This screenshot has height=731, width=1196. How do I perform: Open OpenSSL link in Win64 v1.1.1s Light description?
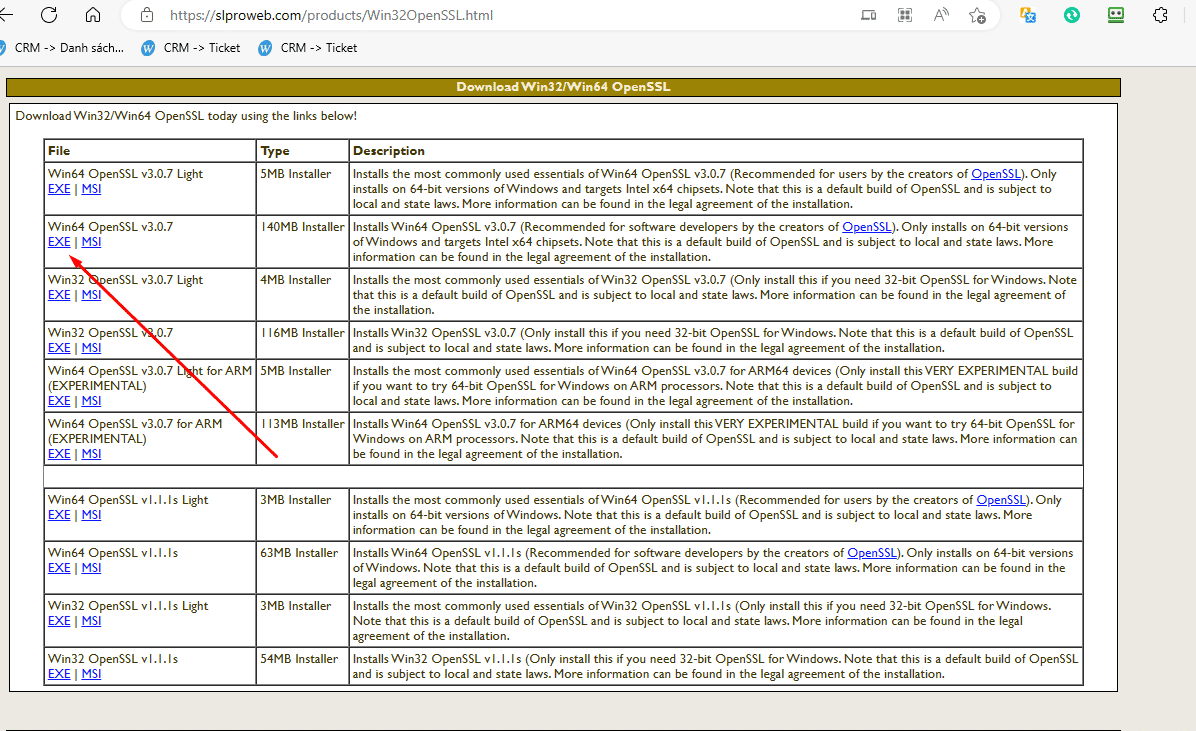[x=1001, y=501]
